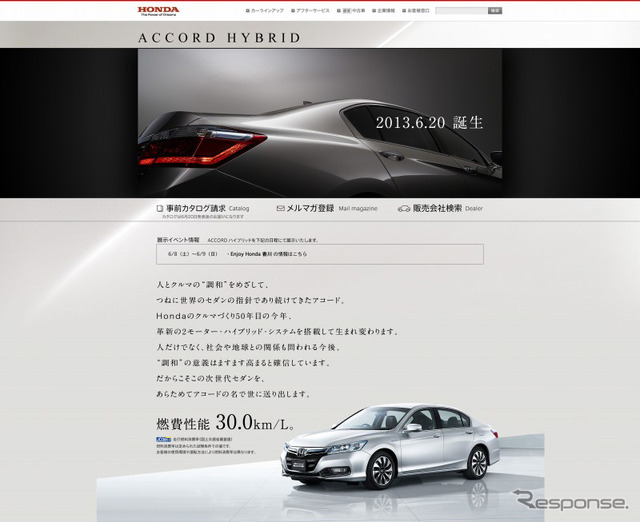Viewport: 640px width, 522px height.
Task: Click the silver Accord sedan photo
Action: click(x=391, y=446)
